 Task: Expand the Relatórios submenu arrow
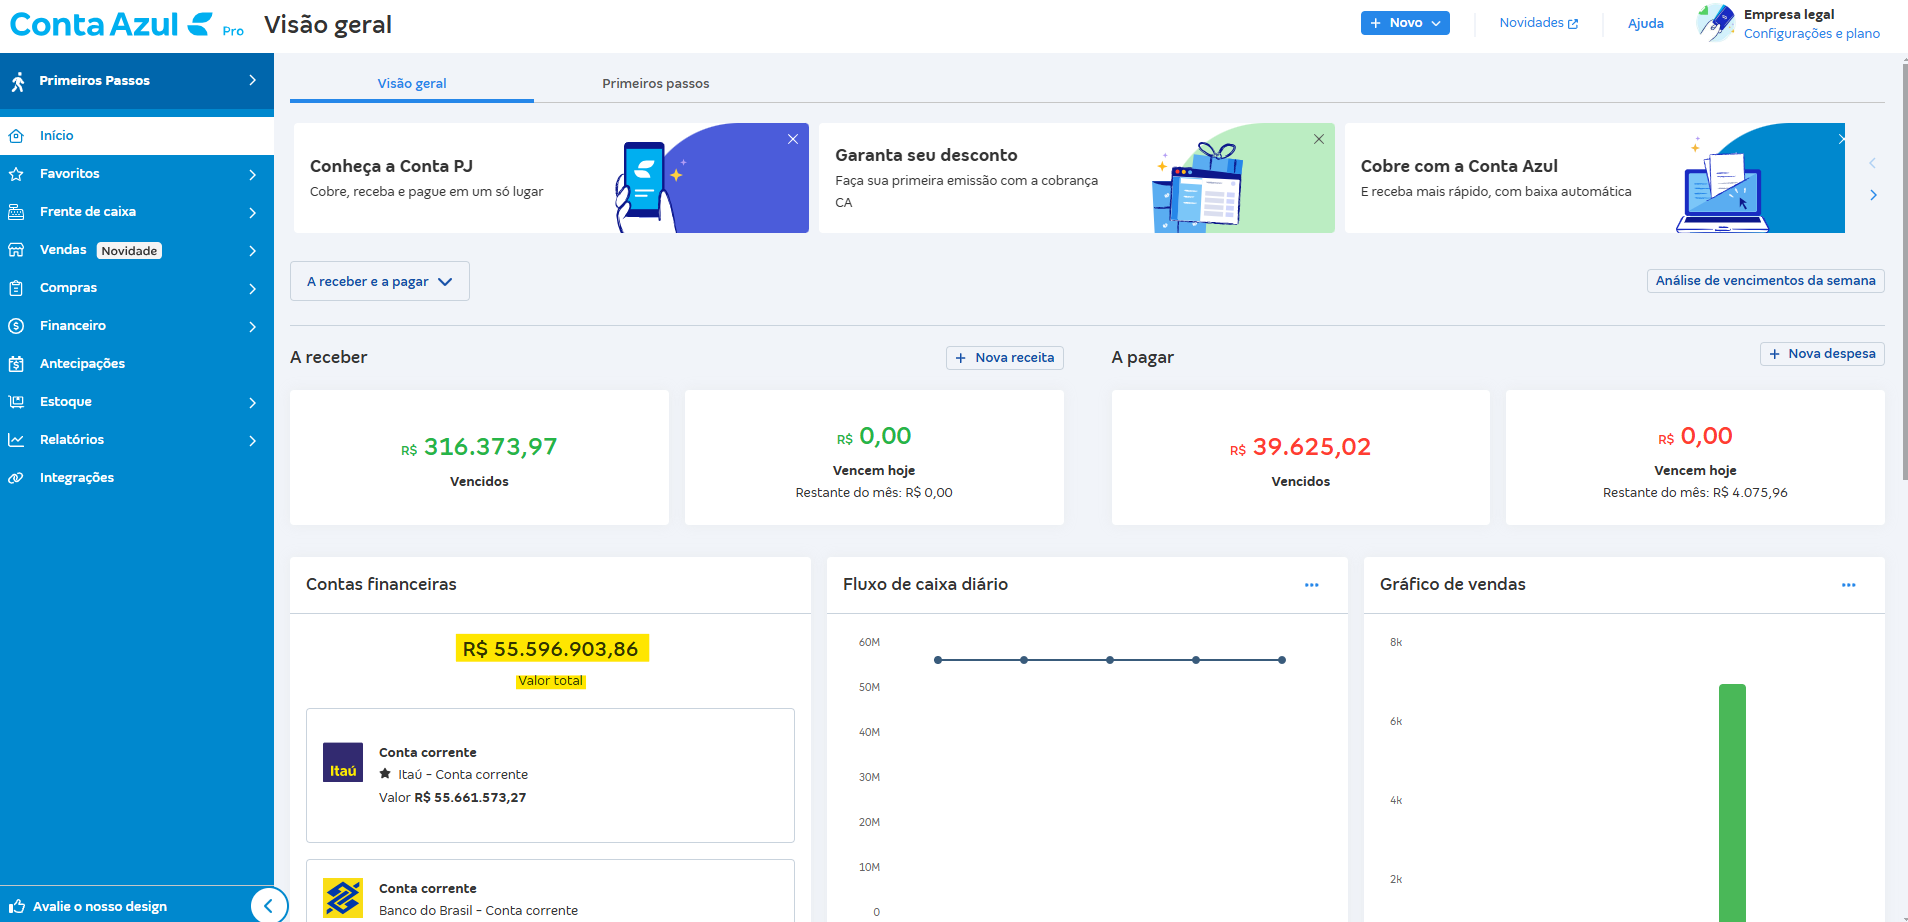(252, 441)
